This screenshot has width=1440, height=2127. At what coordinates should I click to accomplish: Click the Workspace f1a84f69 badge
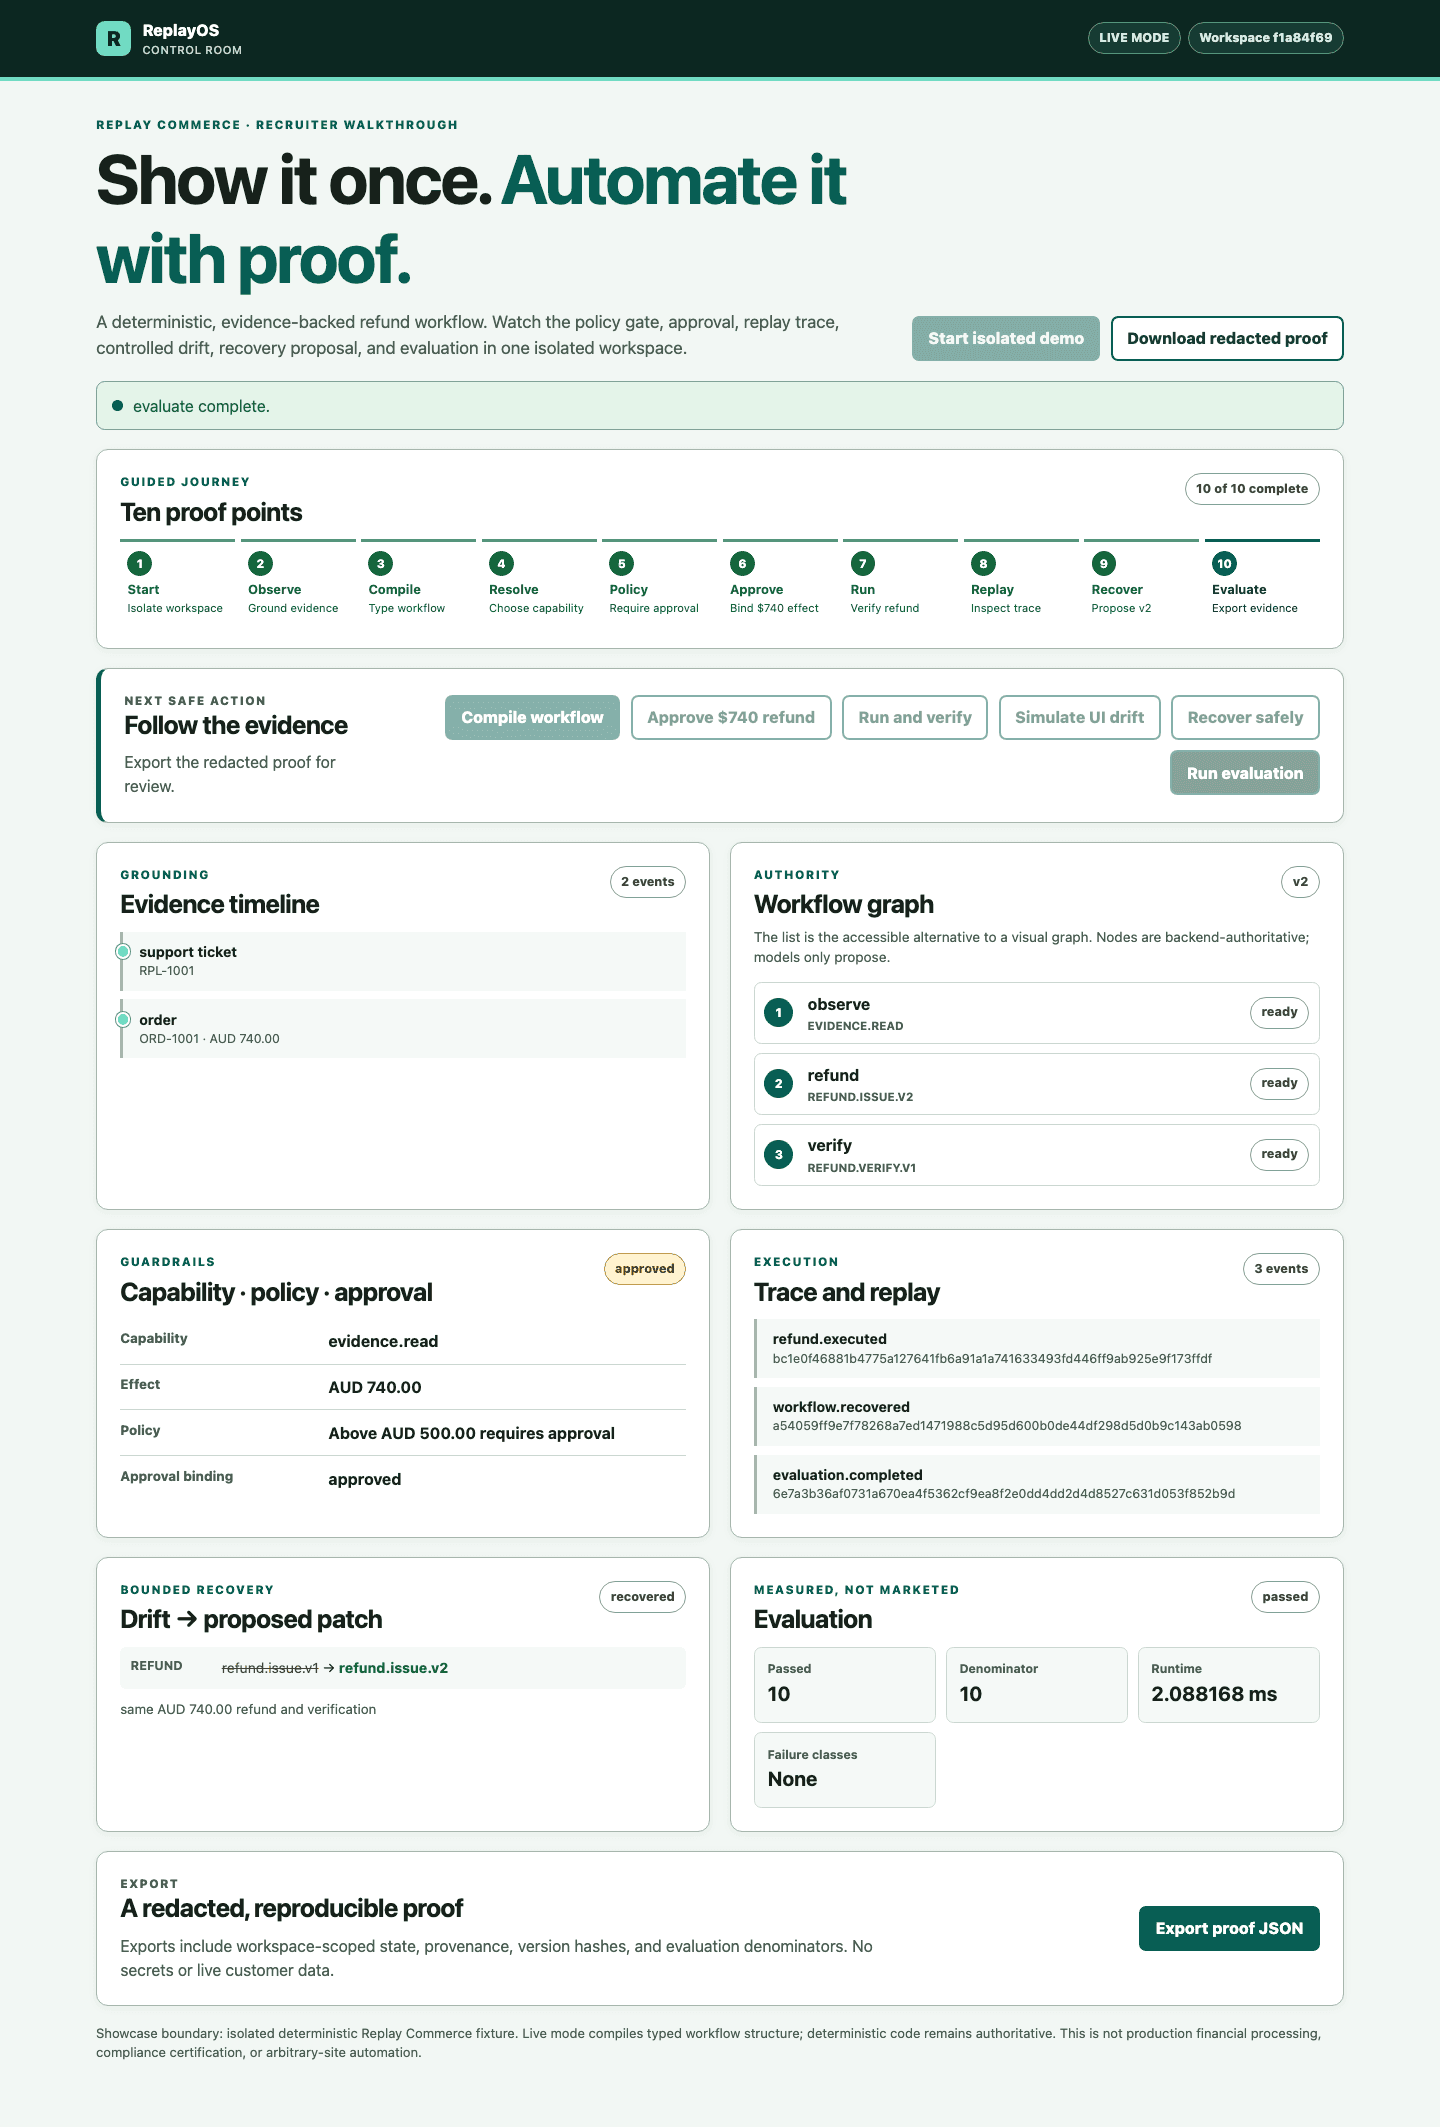point(1266,38)
